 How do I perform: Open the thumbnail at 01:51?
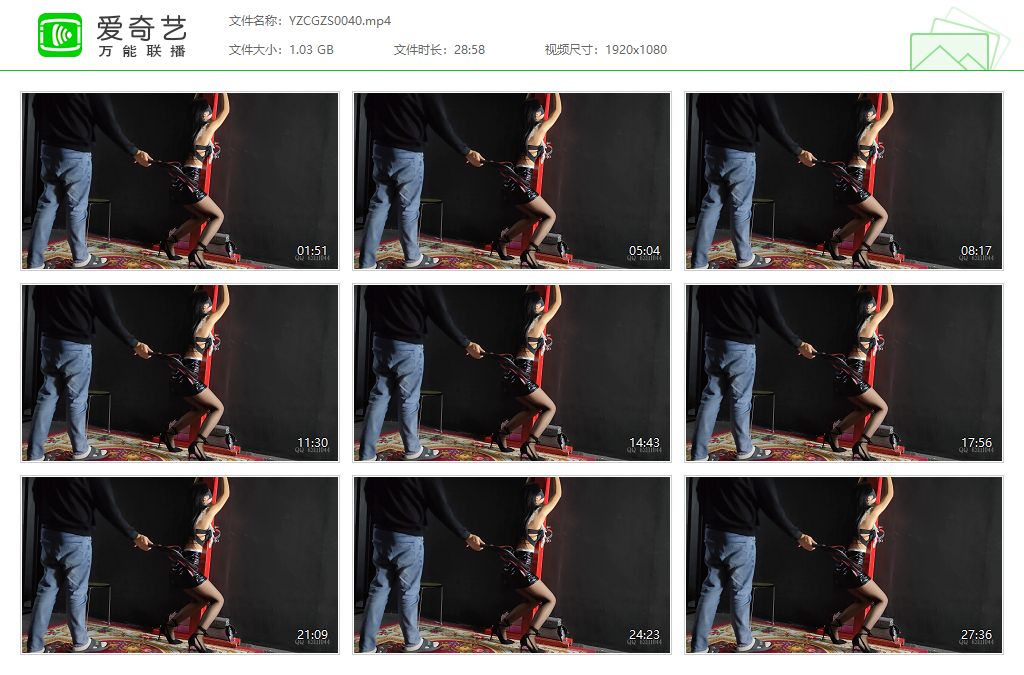pyautogui.click(x=180, y=181)
